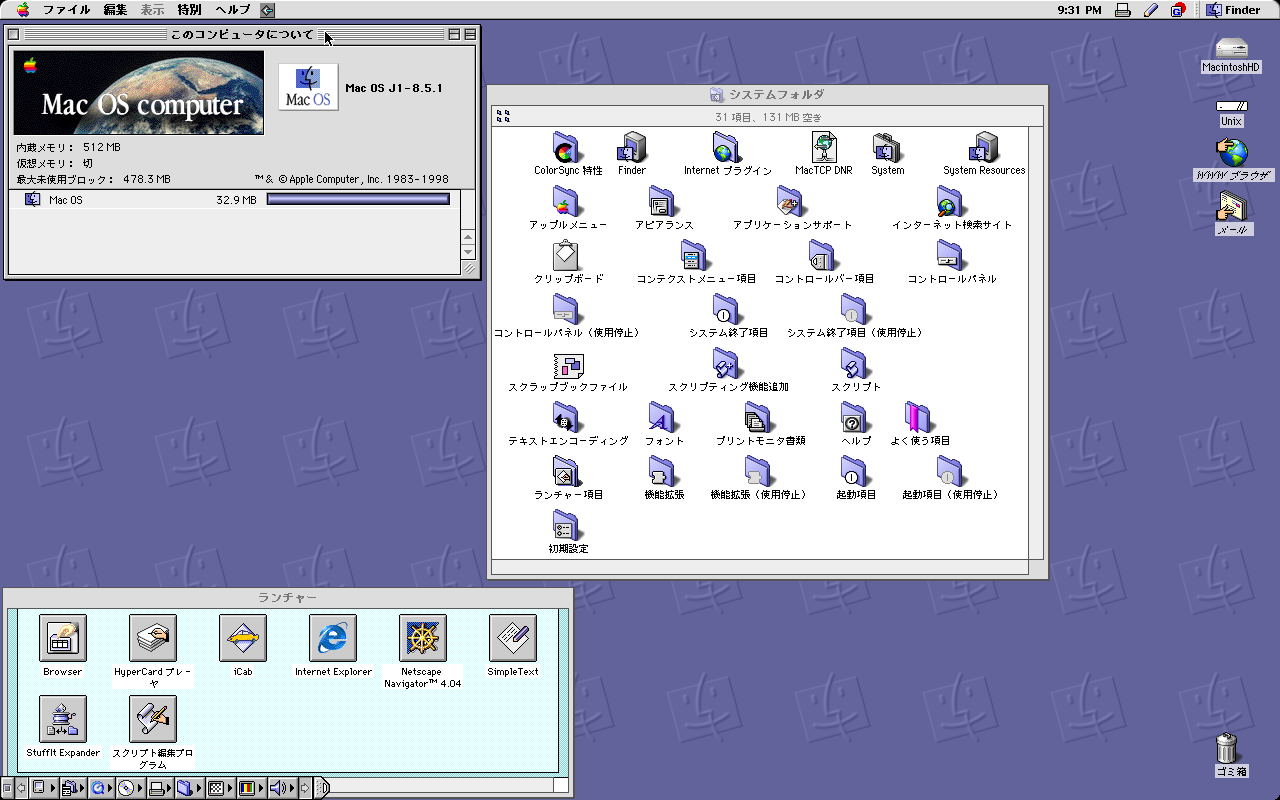Launch Browser from the ランチャー
Image resolution: width=1280 pixels, height=800 pixels.
click(x=63, y=638)
